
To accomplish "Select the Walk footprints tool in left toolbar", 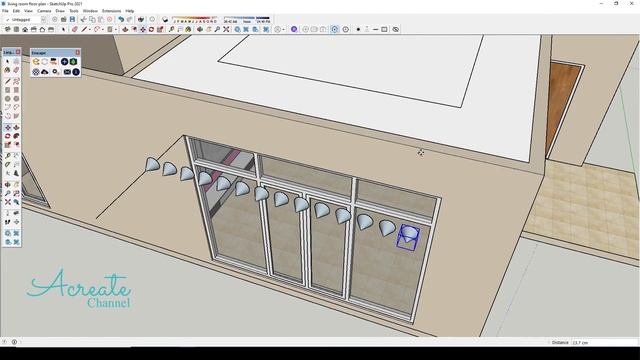I will click(x=8, y=222).
